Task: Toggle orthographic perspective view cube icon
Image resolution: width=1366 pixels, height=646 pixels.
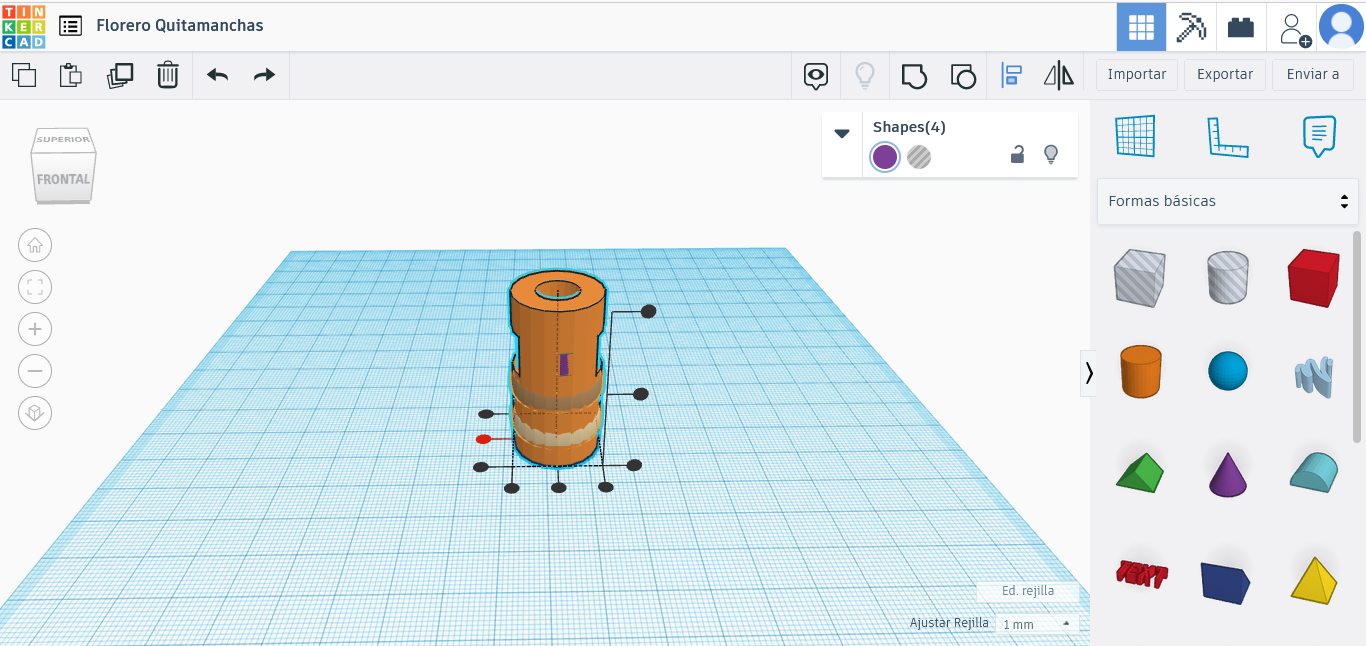Action: pos(35,413)
